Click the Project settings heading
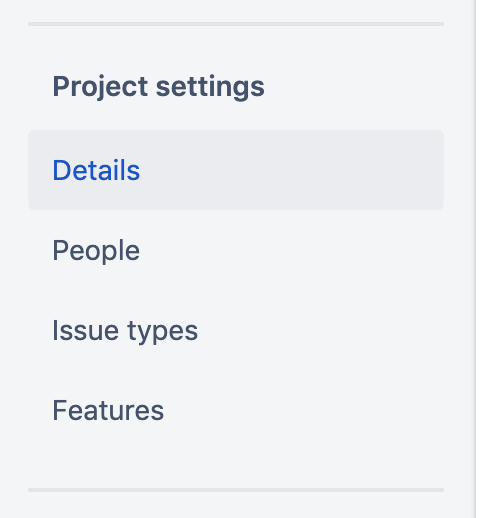 click(x=158, y=87)
